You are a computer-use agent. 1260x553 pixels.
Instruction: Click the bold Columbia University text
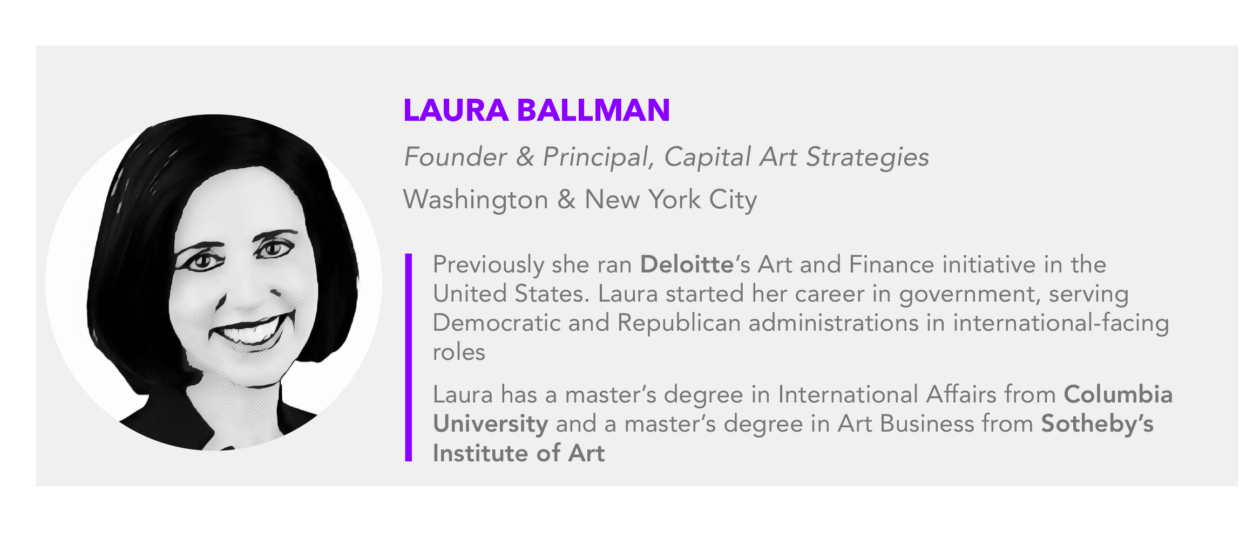(803, 409)
